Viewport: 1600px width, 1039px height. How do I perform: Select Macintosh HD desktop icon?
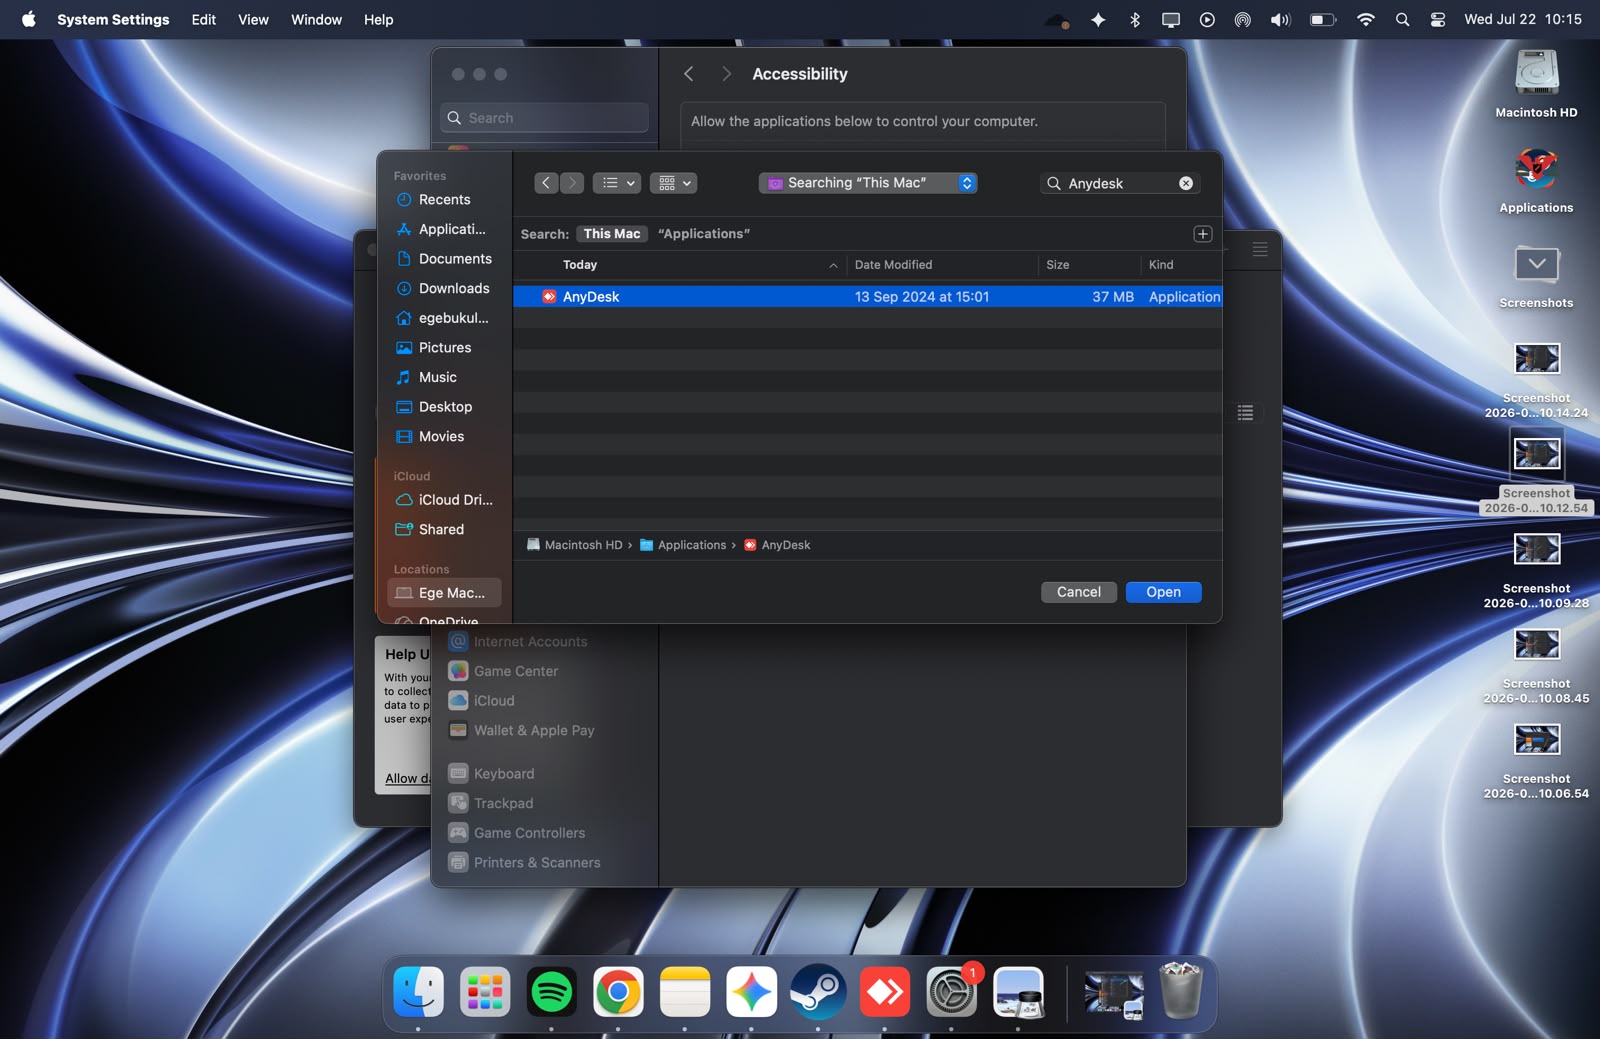pos(1536,84)
